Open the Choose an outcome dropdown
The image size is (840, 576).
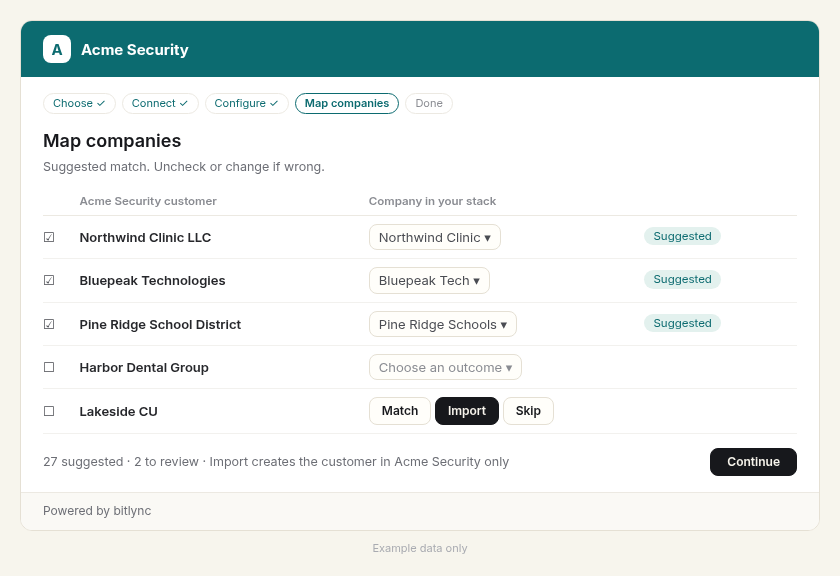coord(445,368)
